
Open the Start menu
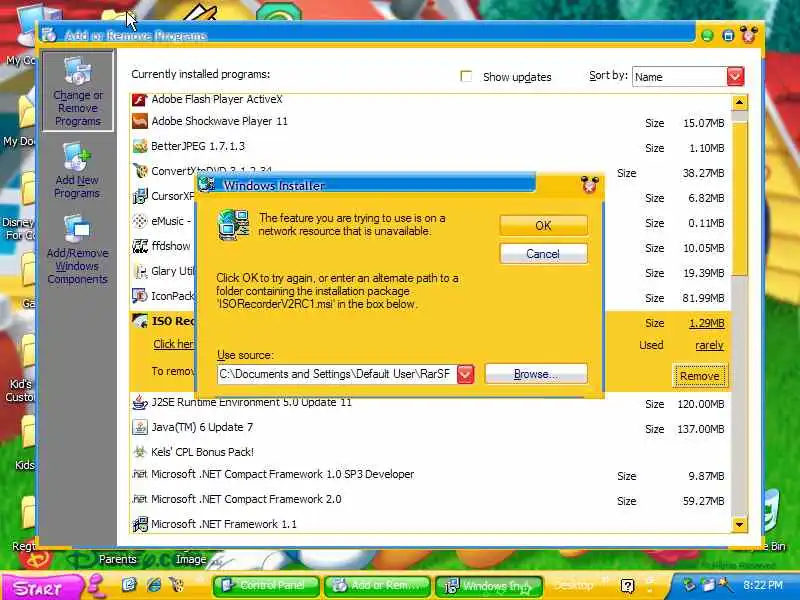[x=41, y=588]
